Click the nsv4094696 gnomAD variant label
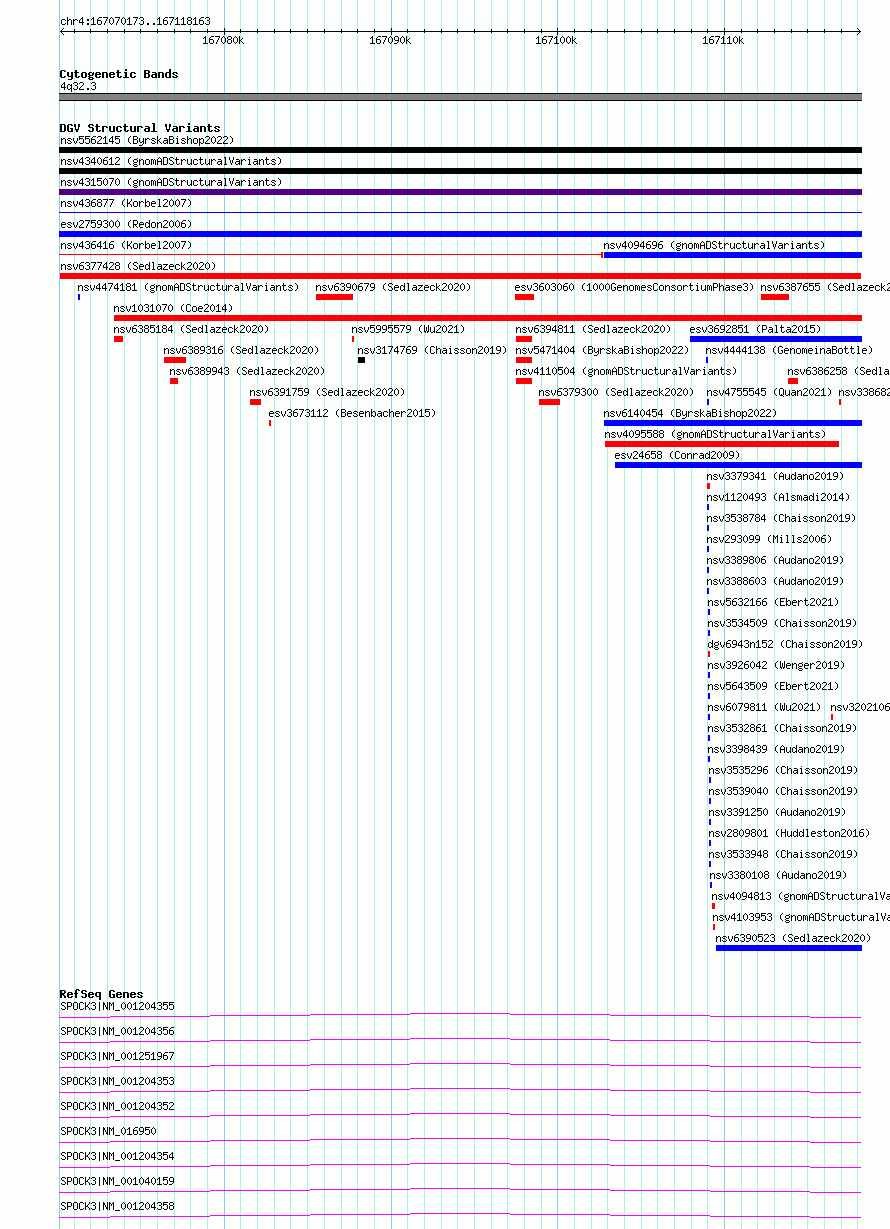This screenshot has height=1229, width=890. click(x=714, y=245)
